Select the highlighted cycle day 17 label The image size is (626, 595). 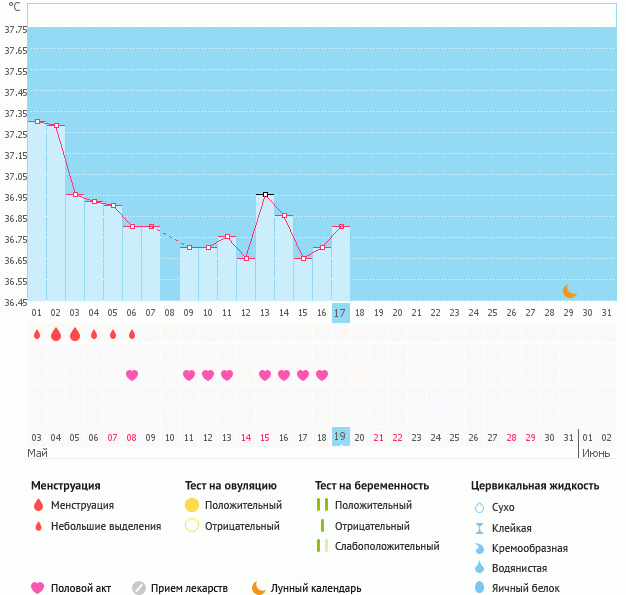tap(340, 313)
